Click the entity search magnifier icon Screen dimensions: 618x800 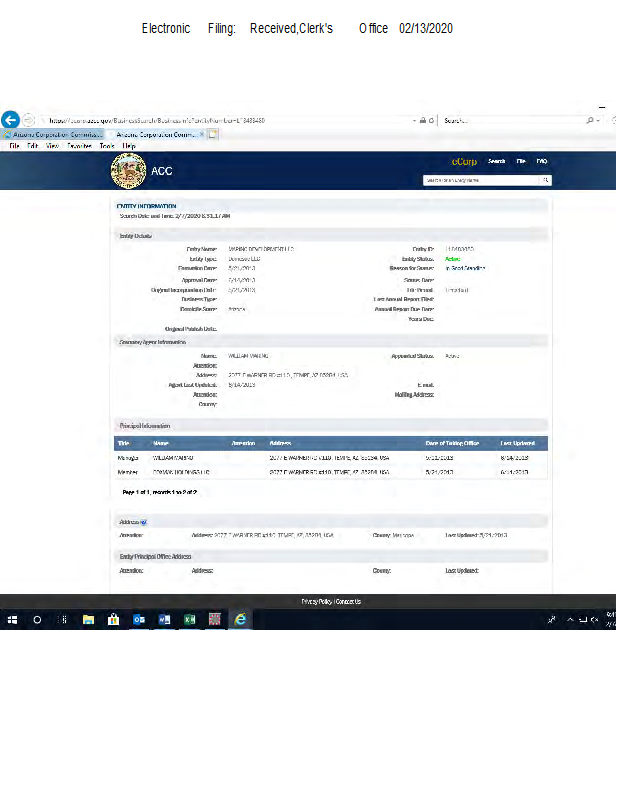(546, 180)
